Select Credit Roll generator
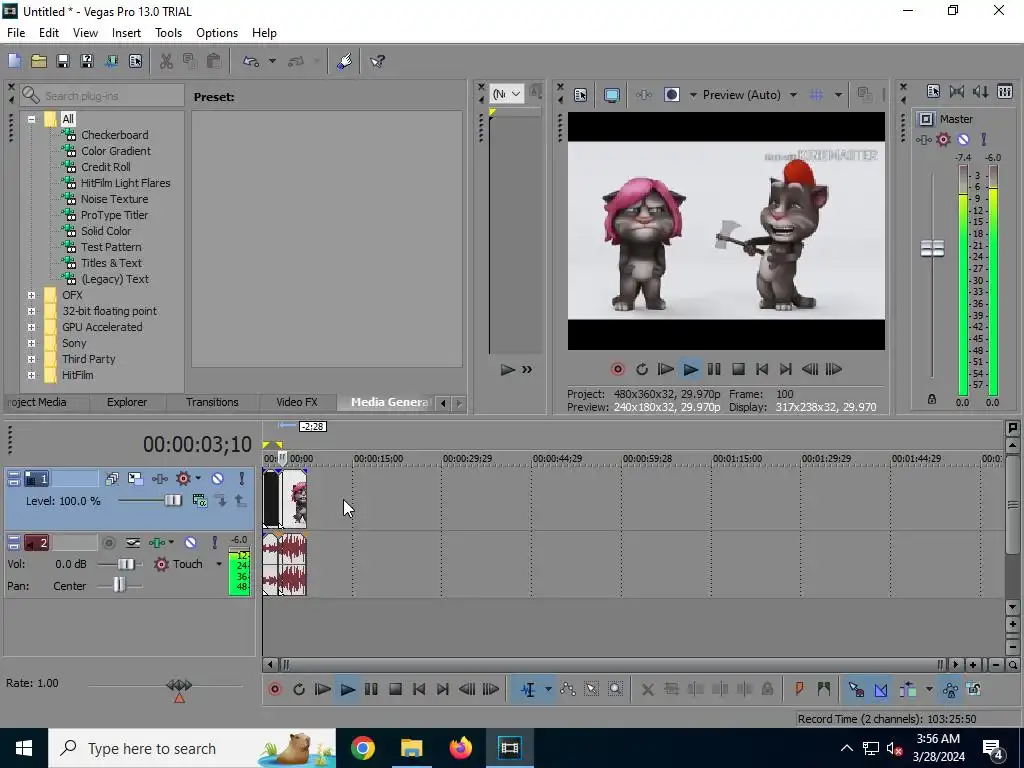Viewport: 1024px width, 768px height. coord(105,167)
